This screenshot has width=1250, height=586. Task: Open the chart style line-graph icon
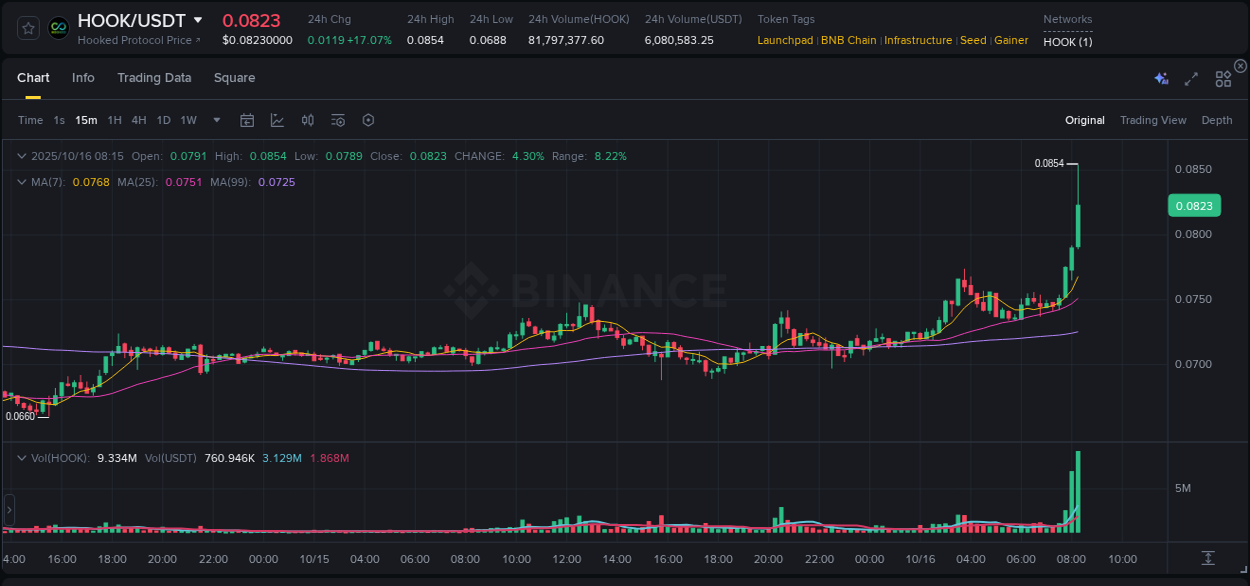click(275, 120)
